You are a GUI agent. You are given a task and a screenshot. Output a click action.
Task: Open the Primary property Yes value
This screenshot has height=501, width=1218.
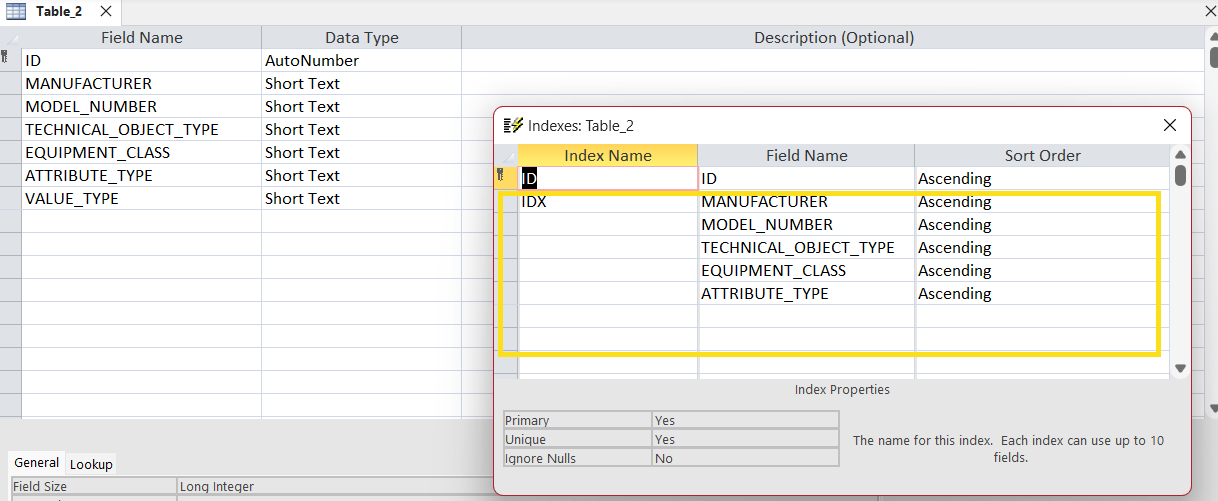(744, 421)
